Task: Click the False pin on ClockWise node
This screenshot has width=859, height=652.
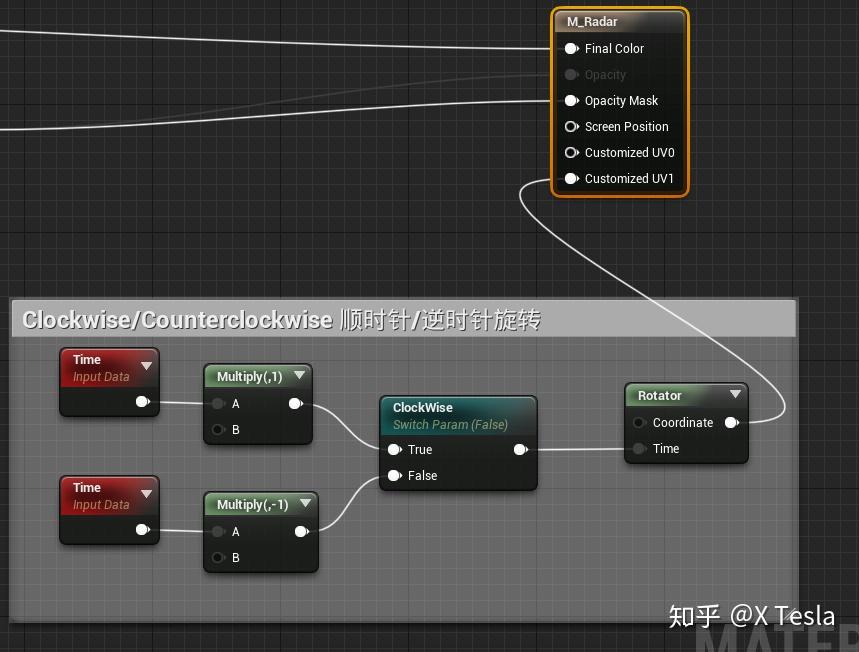Action: point(394,475)
